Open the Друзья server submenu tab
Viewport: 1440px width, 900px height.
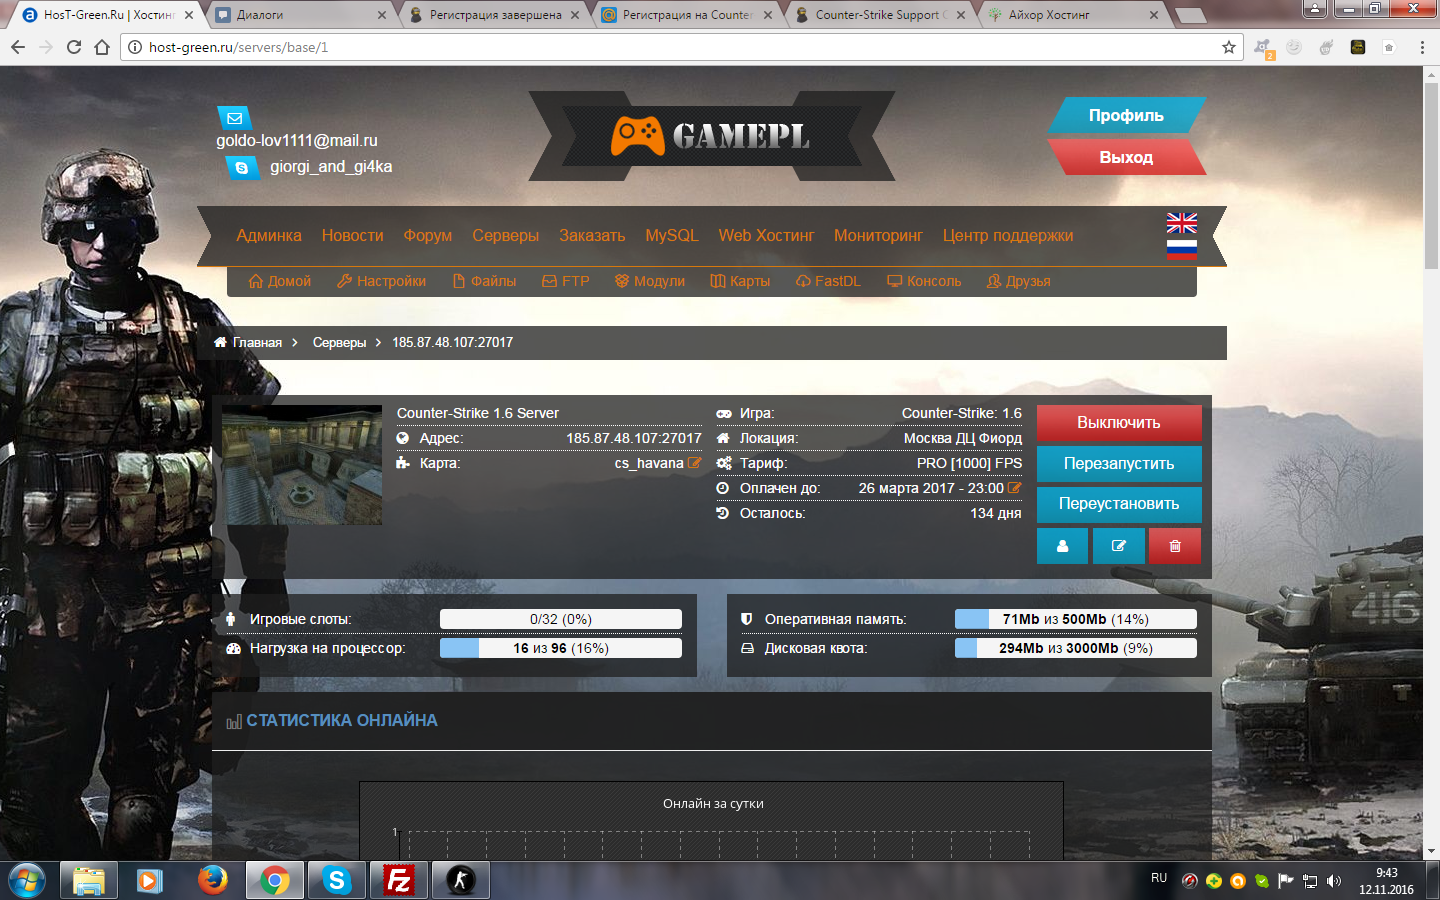pos(1019,281)
